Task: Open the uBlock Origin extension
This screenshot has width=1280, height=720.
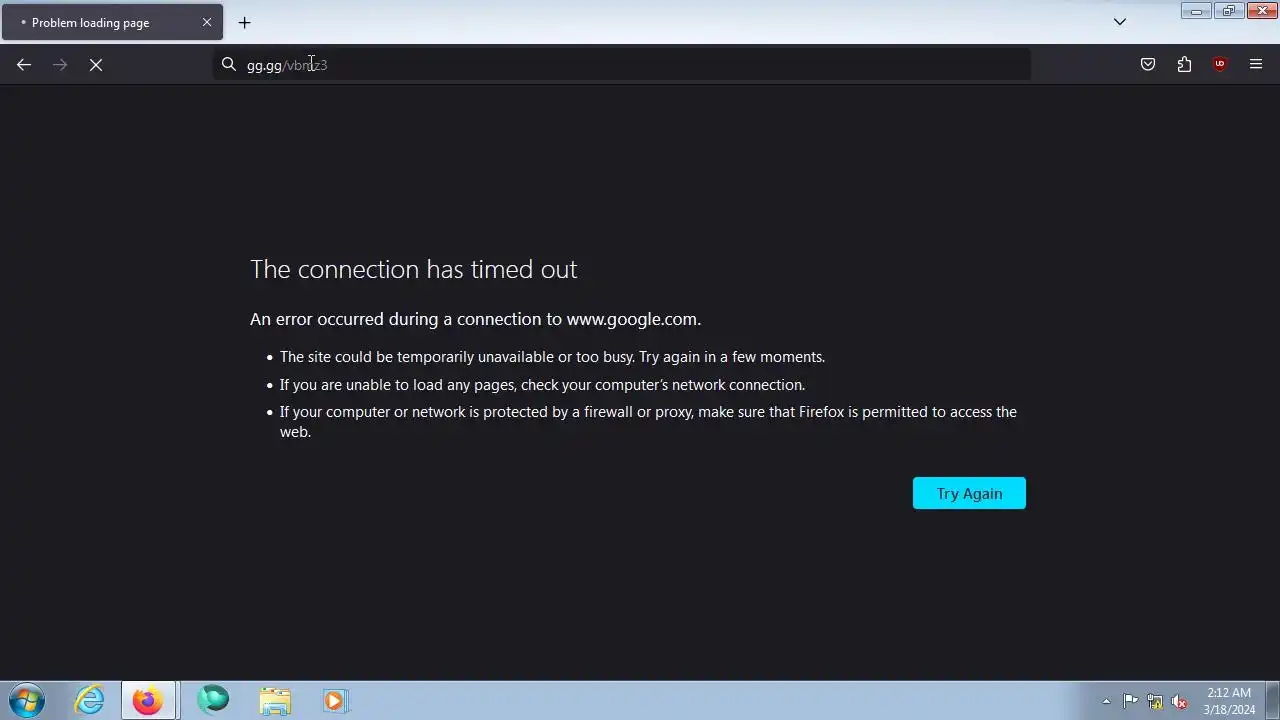Action: [1220, 64]
